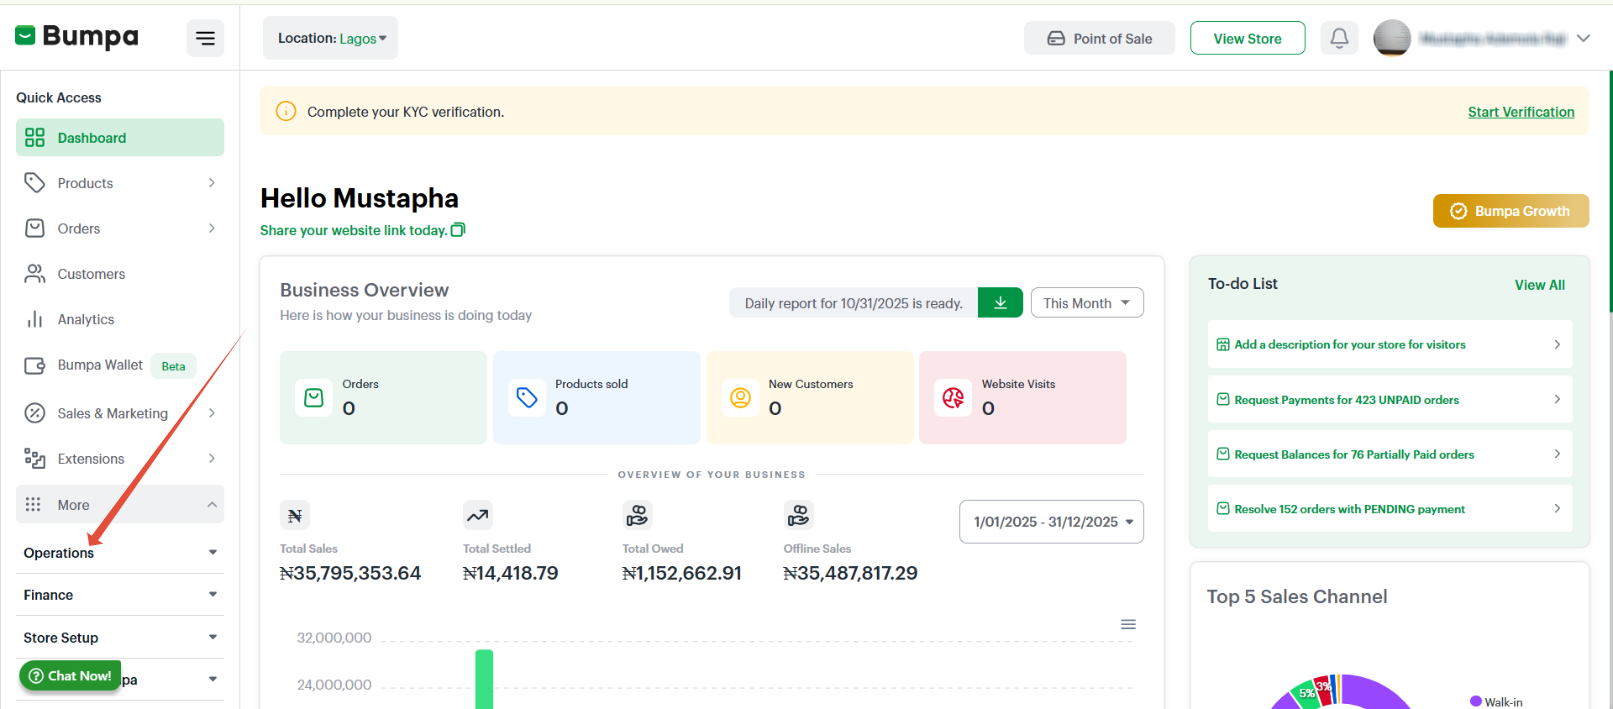Click the user profile avatar
This screenshot has width=1613, height=709.
1392,38
